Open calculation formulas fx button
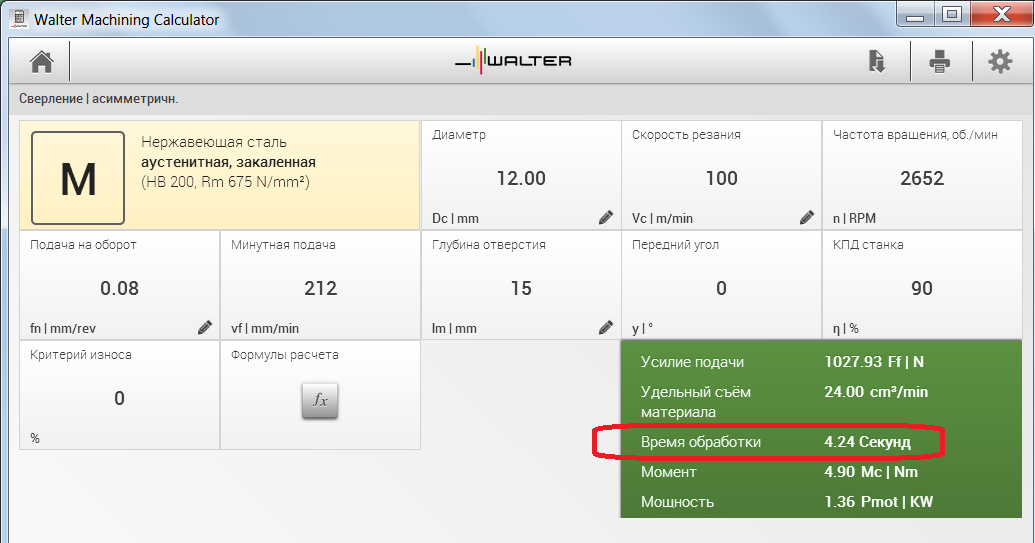Image resolution: width=1035 pixels, height=543 pixels. point(320,400)
